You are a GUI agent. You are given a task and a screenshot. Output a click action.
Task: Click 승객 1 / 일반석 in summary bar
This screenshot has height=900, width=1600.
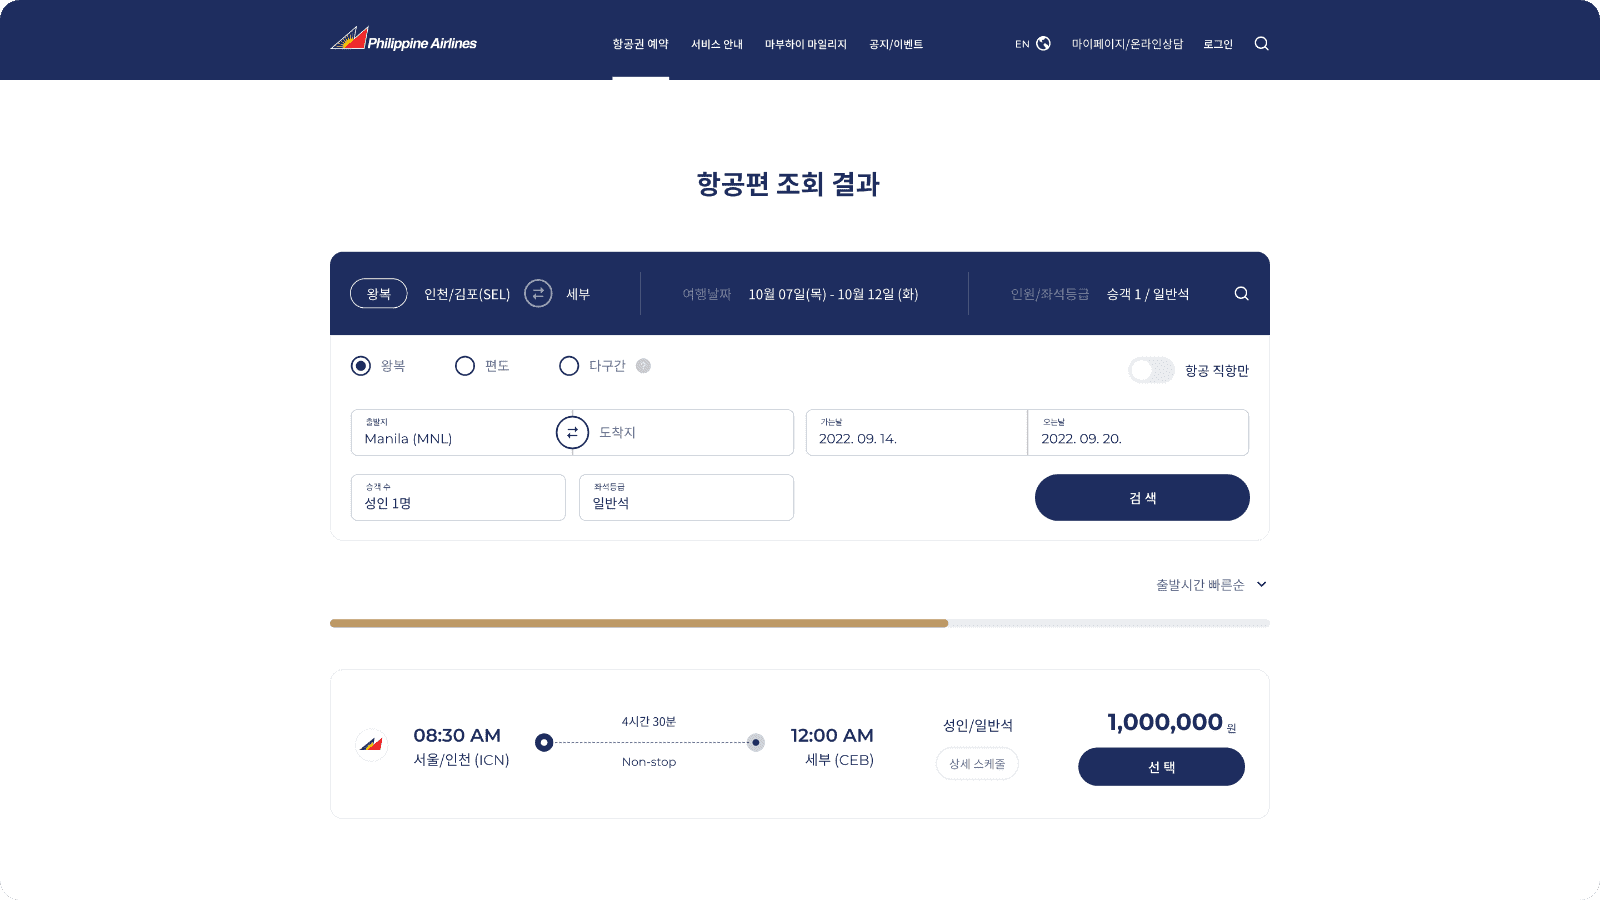1148,294
